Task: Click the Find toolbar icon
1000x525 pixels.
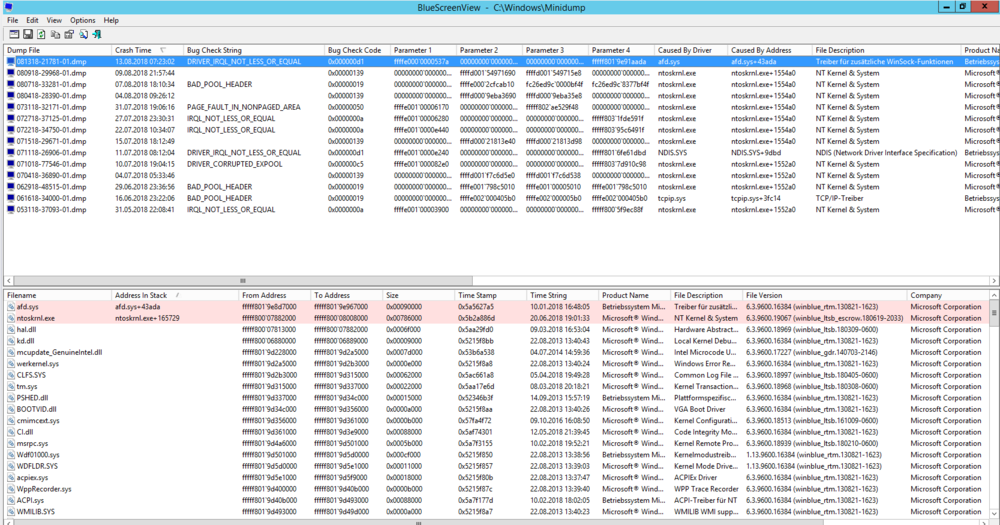Action: (83, 34)
